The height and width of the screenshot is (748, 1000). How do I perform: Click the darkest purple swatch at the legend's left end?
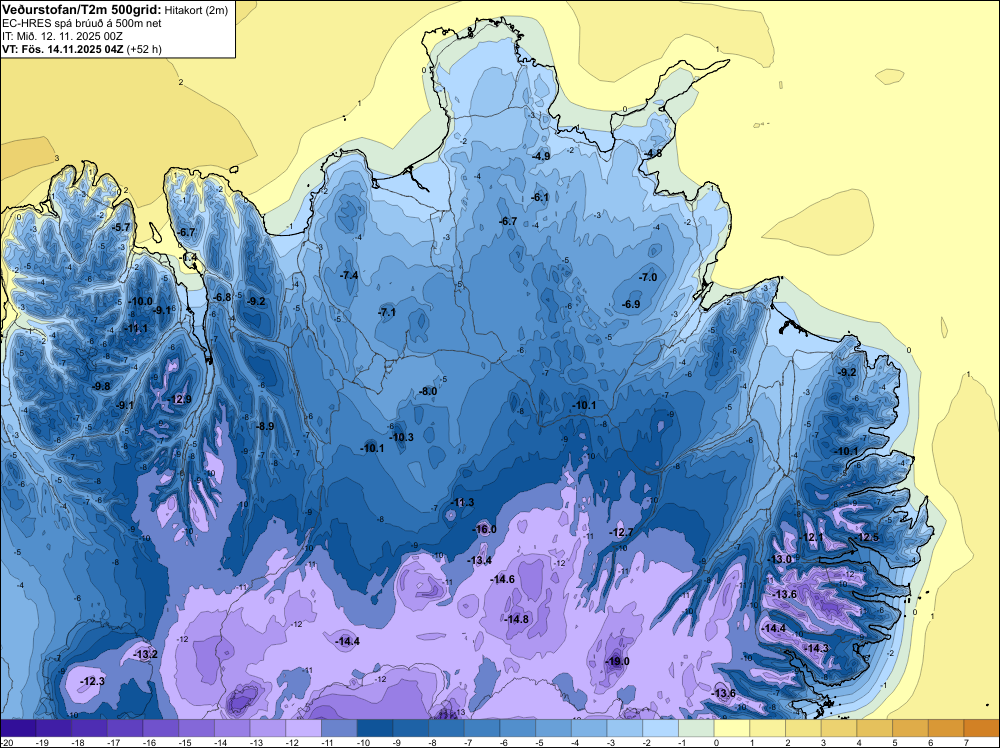tap(18, 728)
